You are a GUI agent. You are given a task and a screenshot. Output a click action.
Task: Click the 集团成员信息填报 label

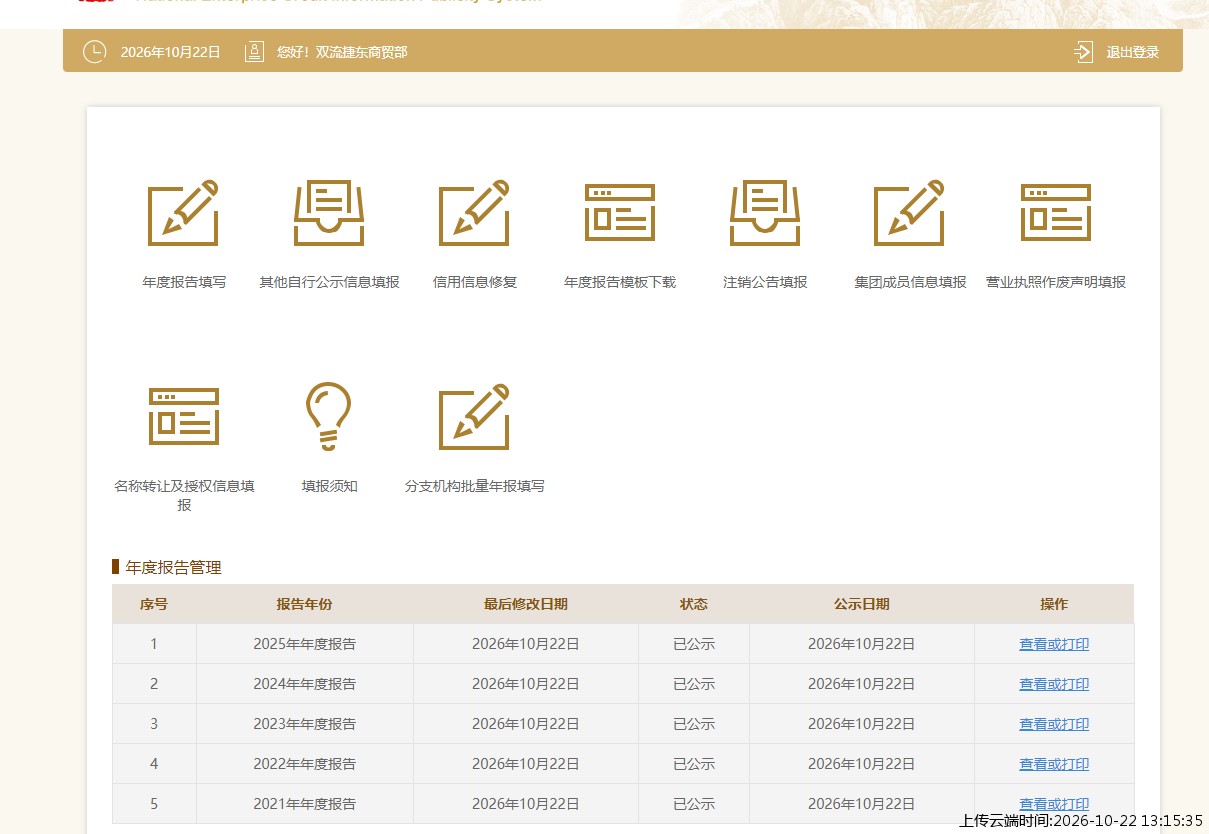pyautogui.click(x=910, y=282)
